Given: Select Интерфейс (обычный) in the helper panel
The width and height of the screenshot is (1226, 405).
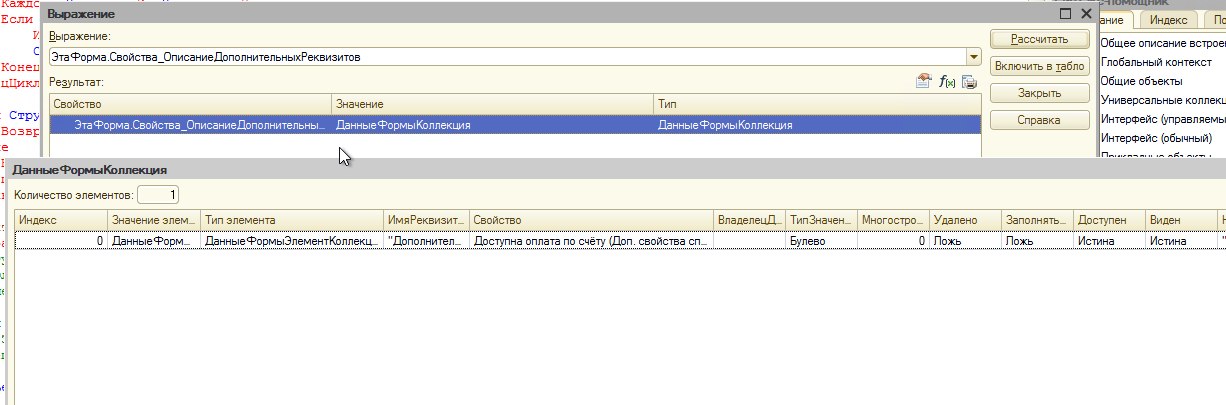Looking at the screenshot, I should coord(1155,138).
